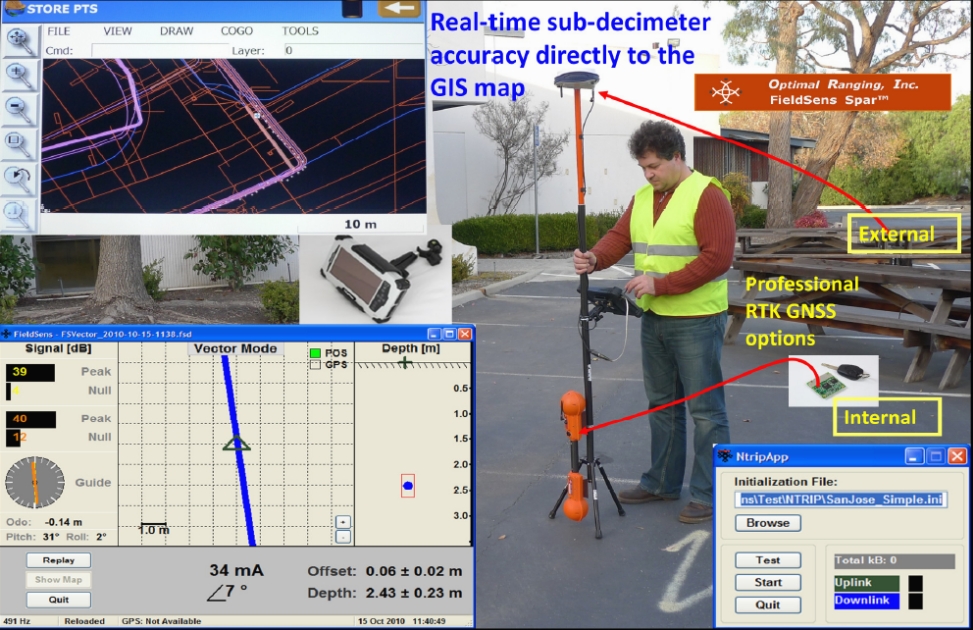Viewport: 973px width, 630px height.
Task: Close the NtripApp window
Action: pyautogui.click(x=957, y=456)
